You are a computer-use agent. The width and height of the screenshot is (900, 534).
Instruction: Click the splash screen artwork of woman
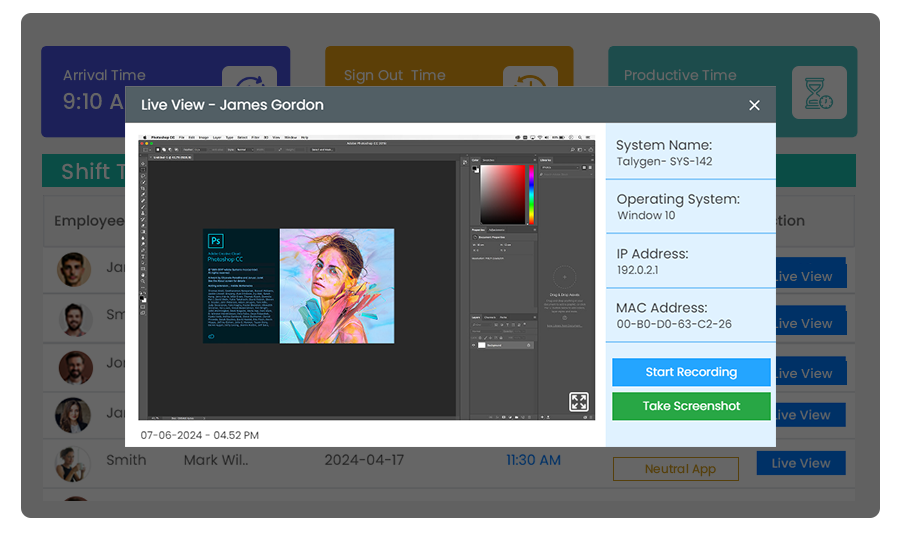click(x=336, y=286)
